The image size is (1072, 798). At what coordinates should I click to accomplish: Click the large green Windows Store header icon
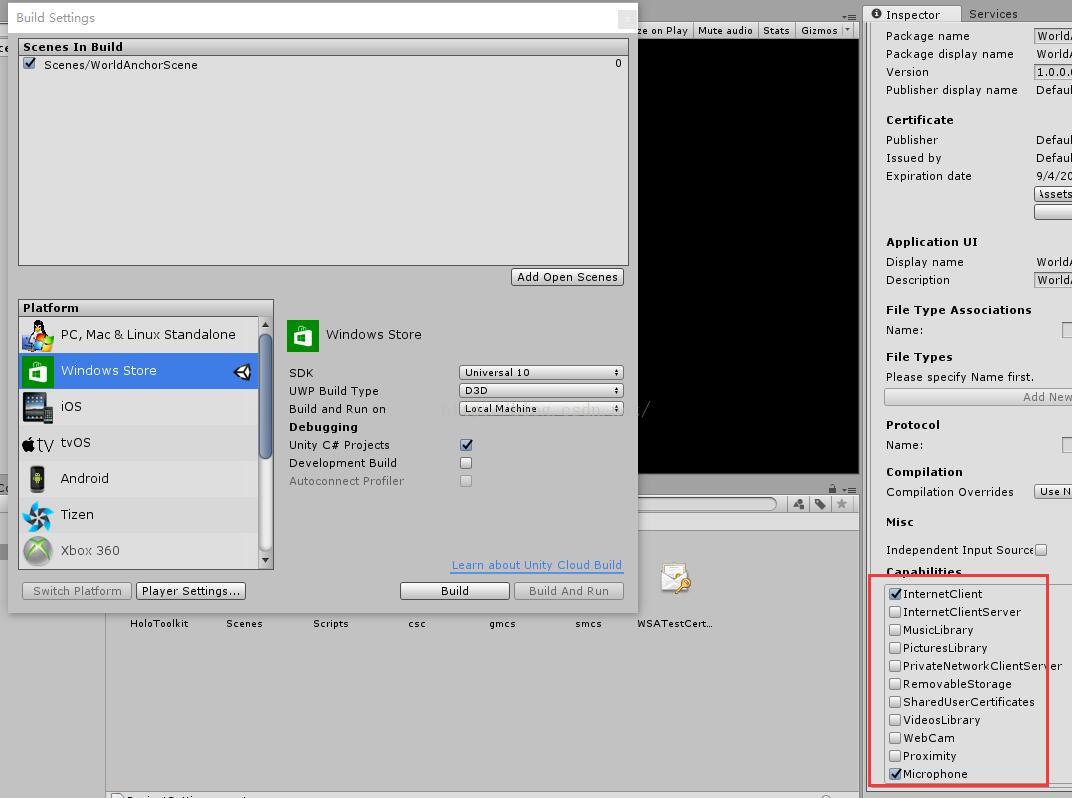[303, 336]
